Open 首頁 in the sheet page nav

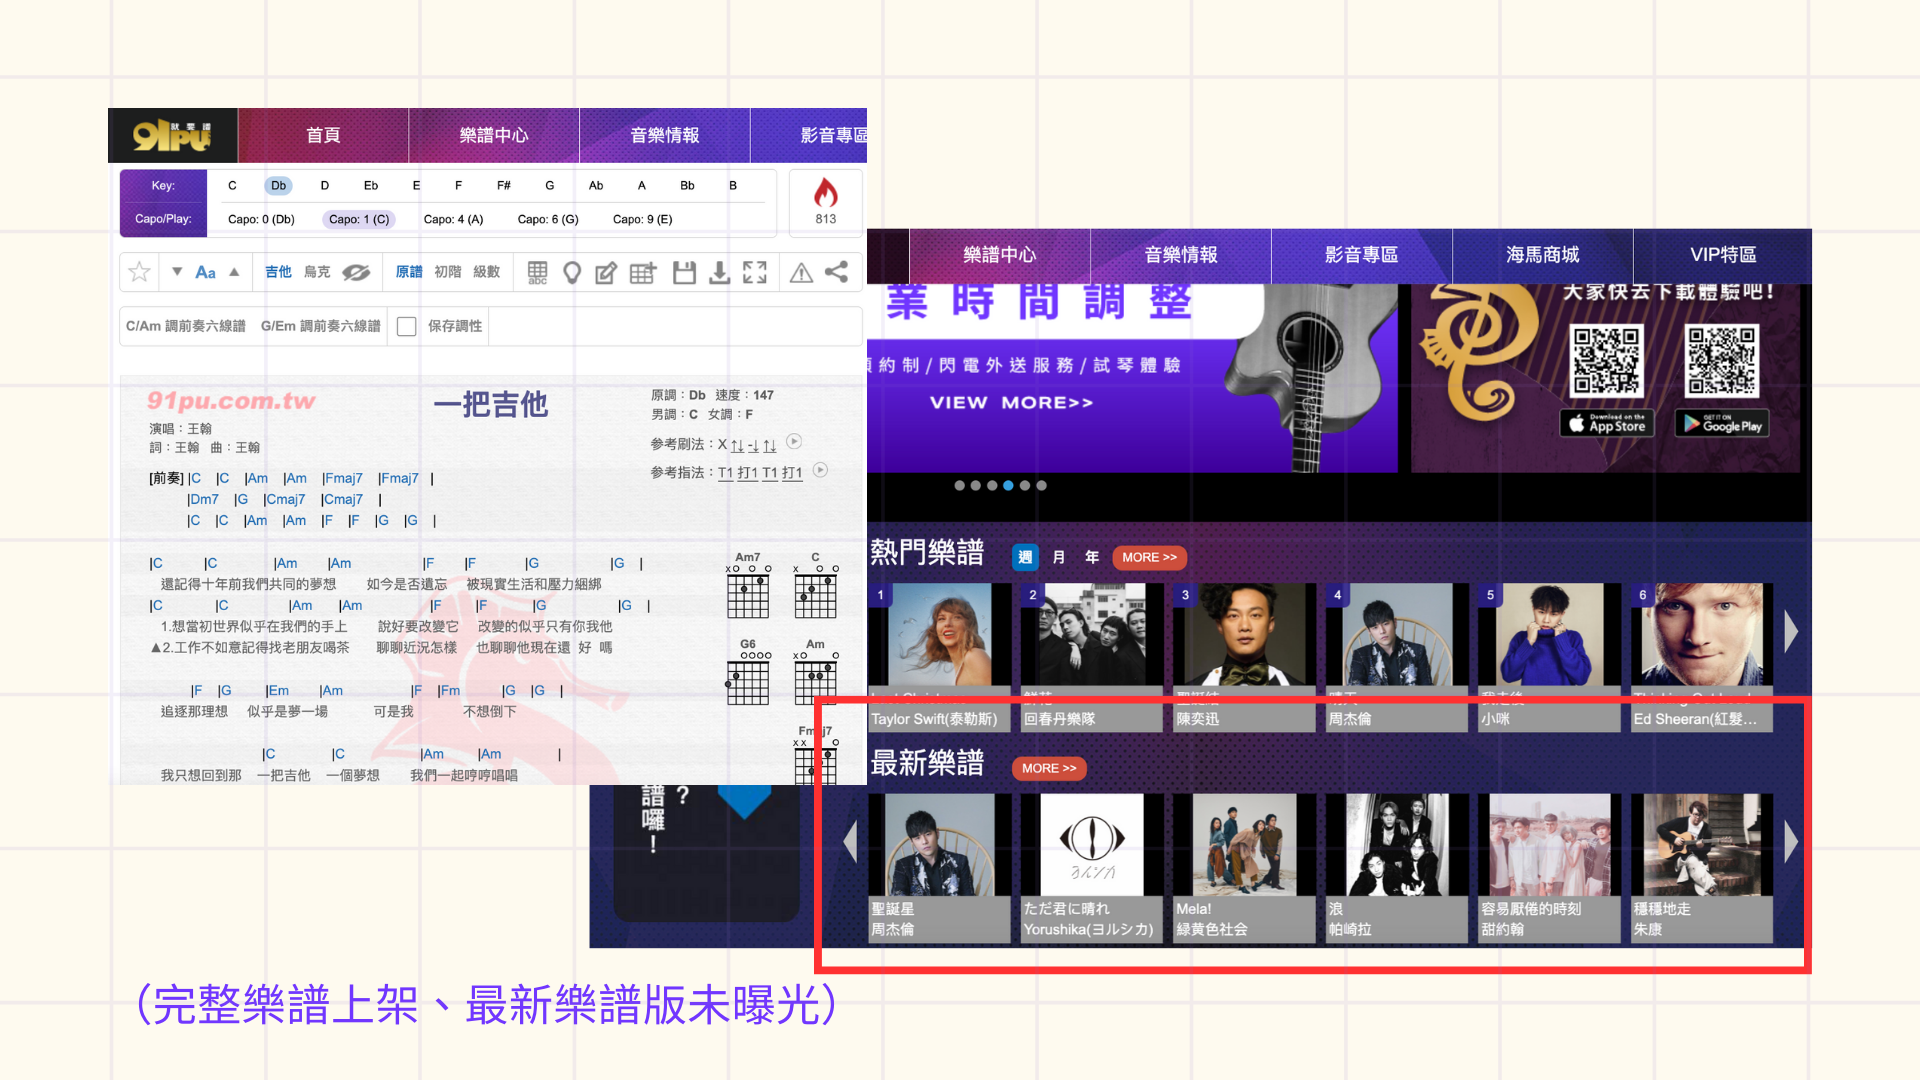(x=323, y=135)
